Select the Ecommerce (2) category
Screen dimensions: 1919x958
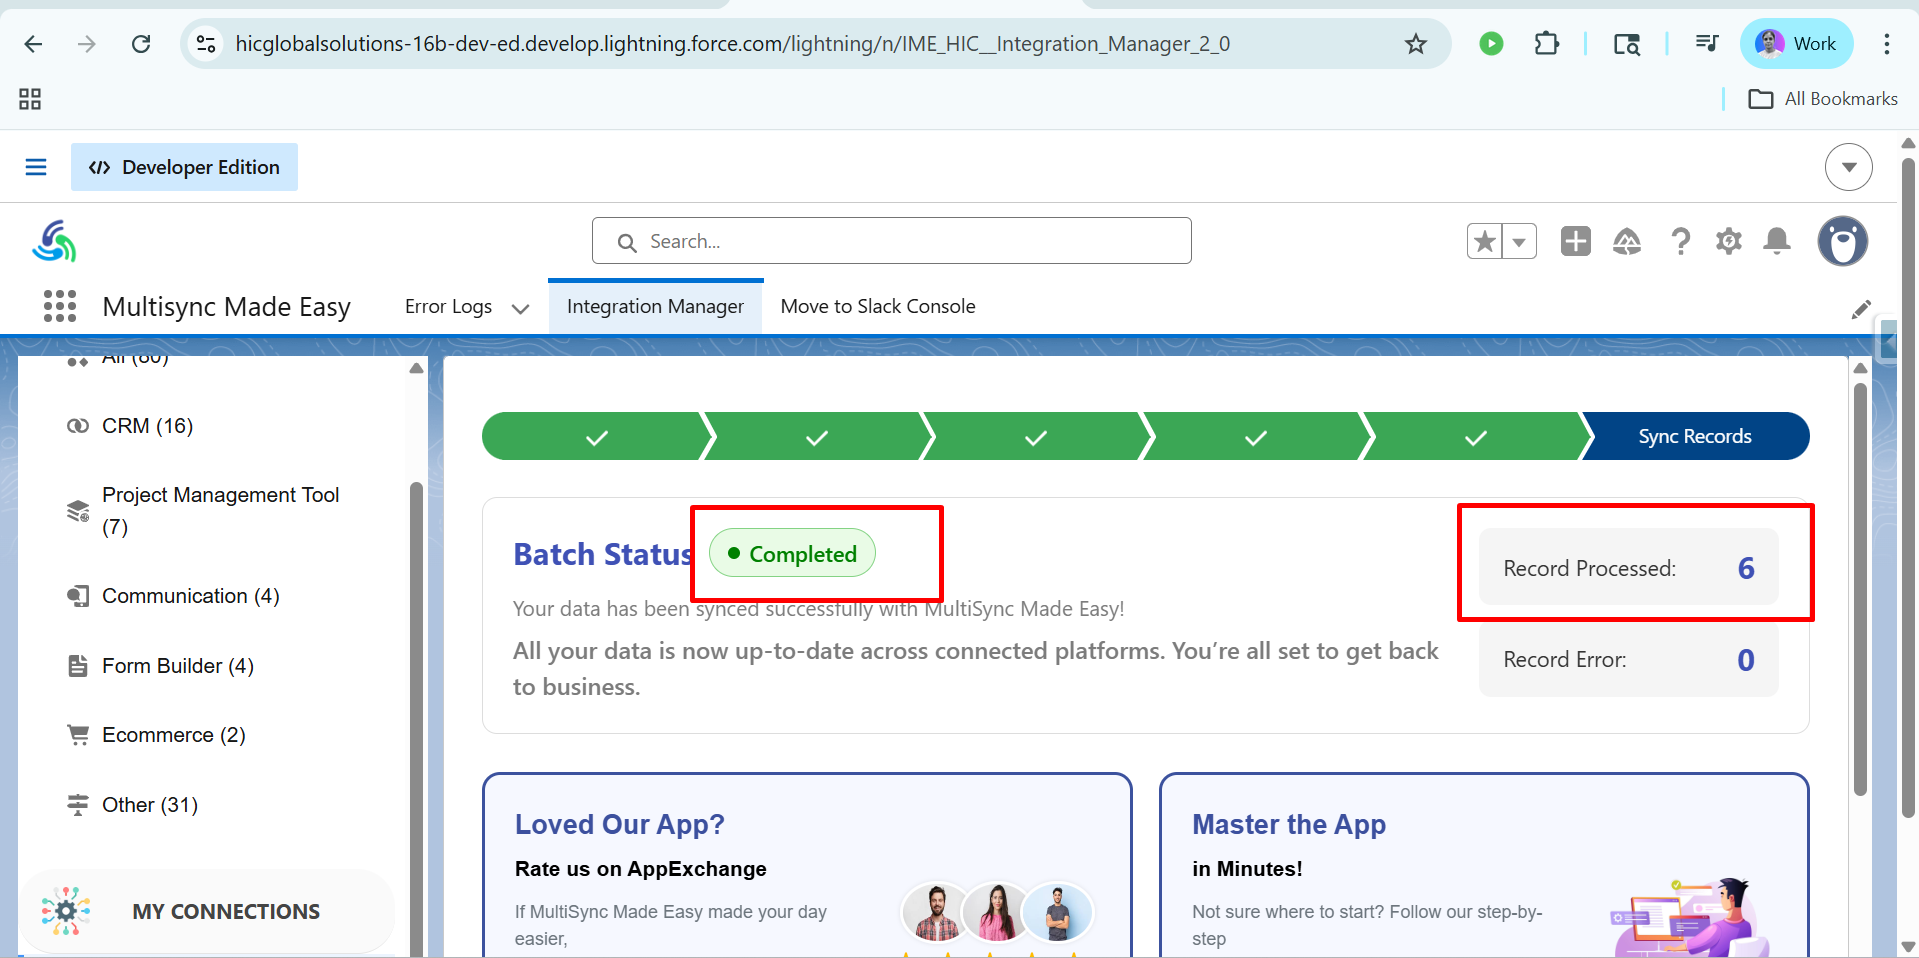coord(173,735)
